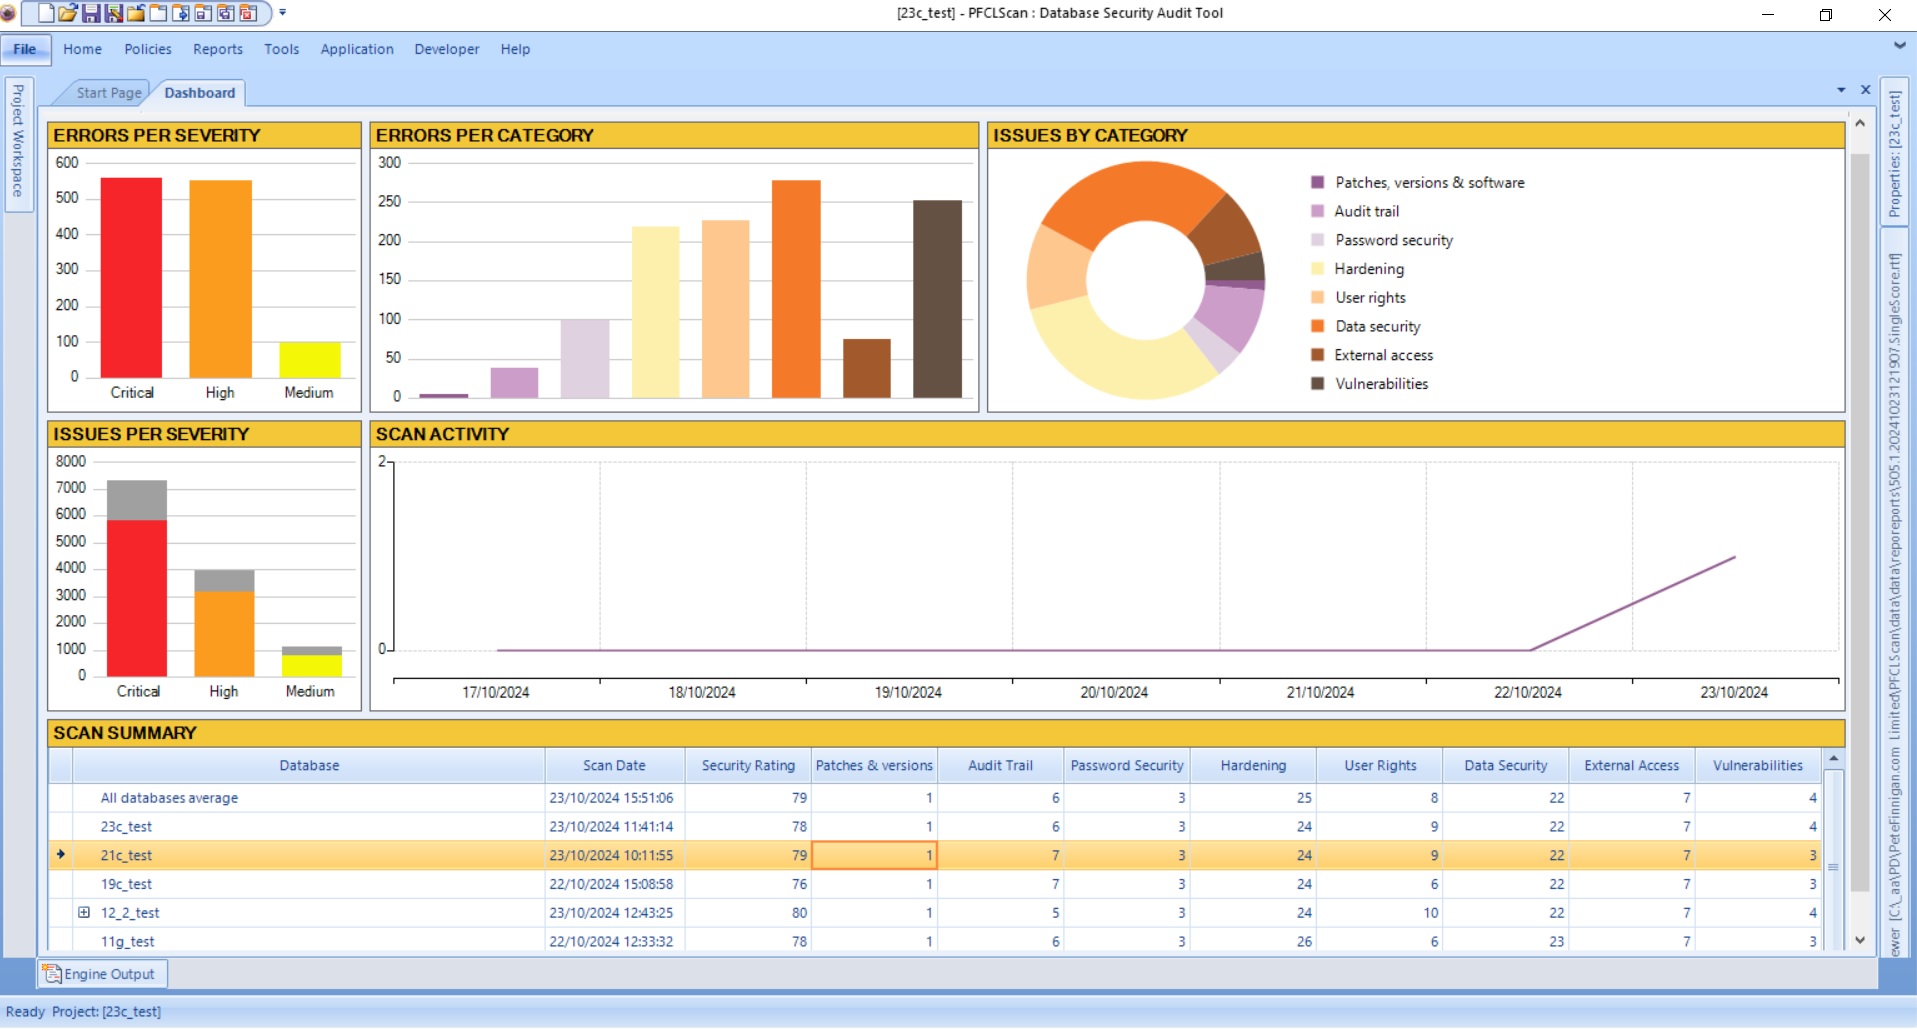Open the Home ribbon tab
The image size is (1917, 1029).
point(82,49)
